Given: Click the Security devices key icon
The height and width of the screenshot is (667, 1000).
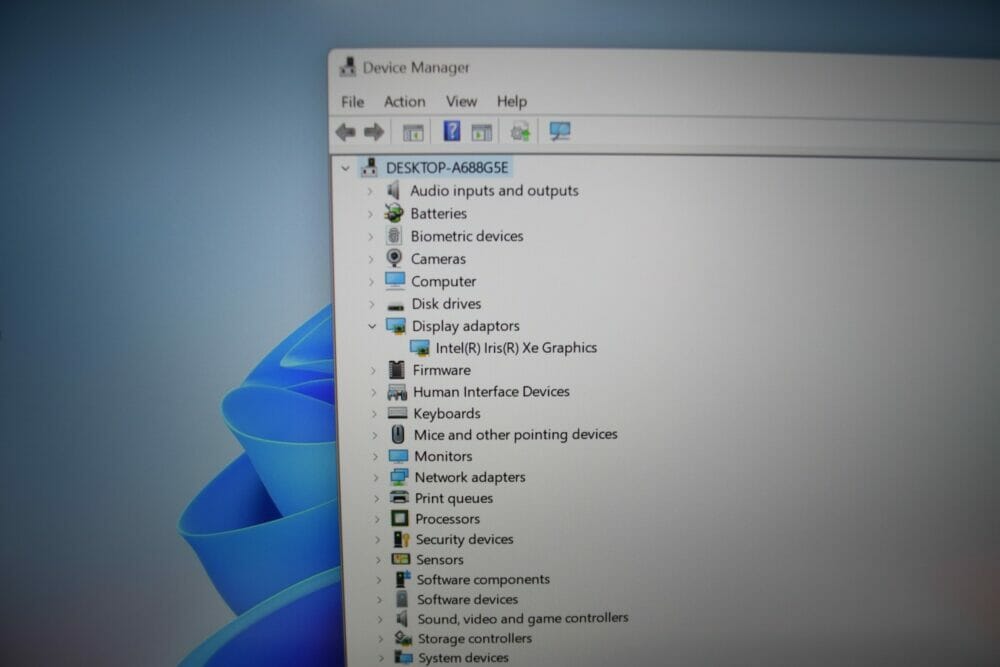Looking at the screenshot, I should point(401,539).
